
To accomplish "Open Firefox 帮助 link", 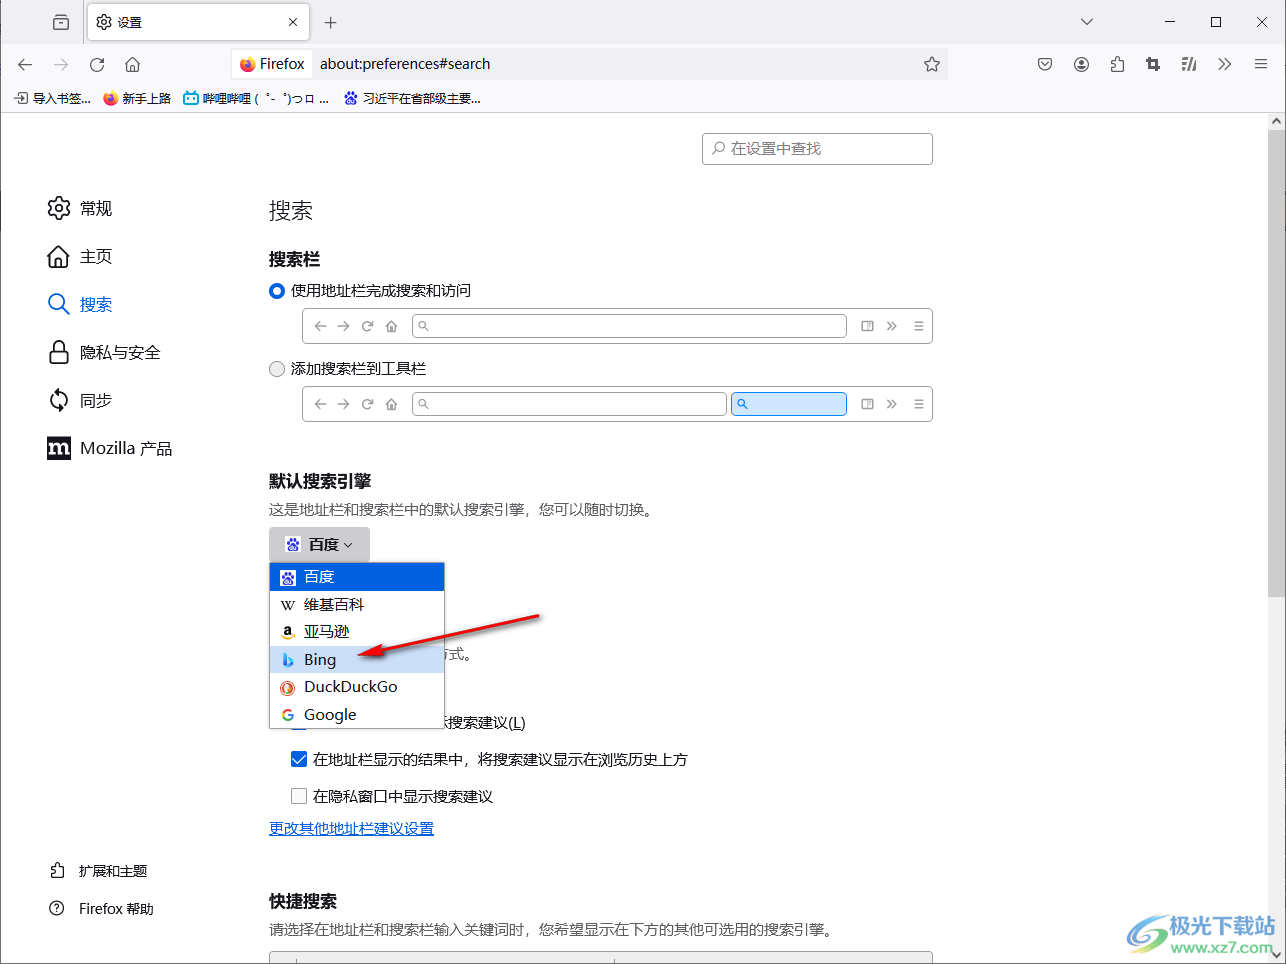I will click(x=101, y=909).
